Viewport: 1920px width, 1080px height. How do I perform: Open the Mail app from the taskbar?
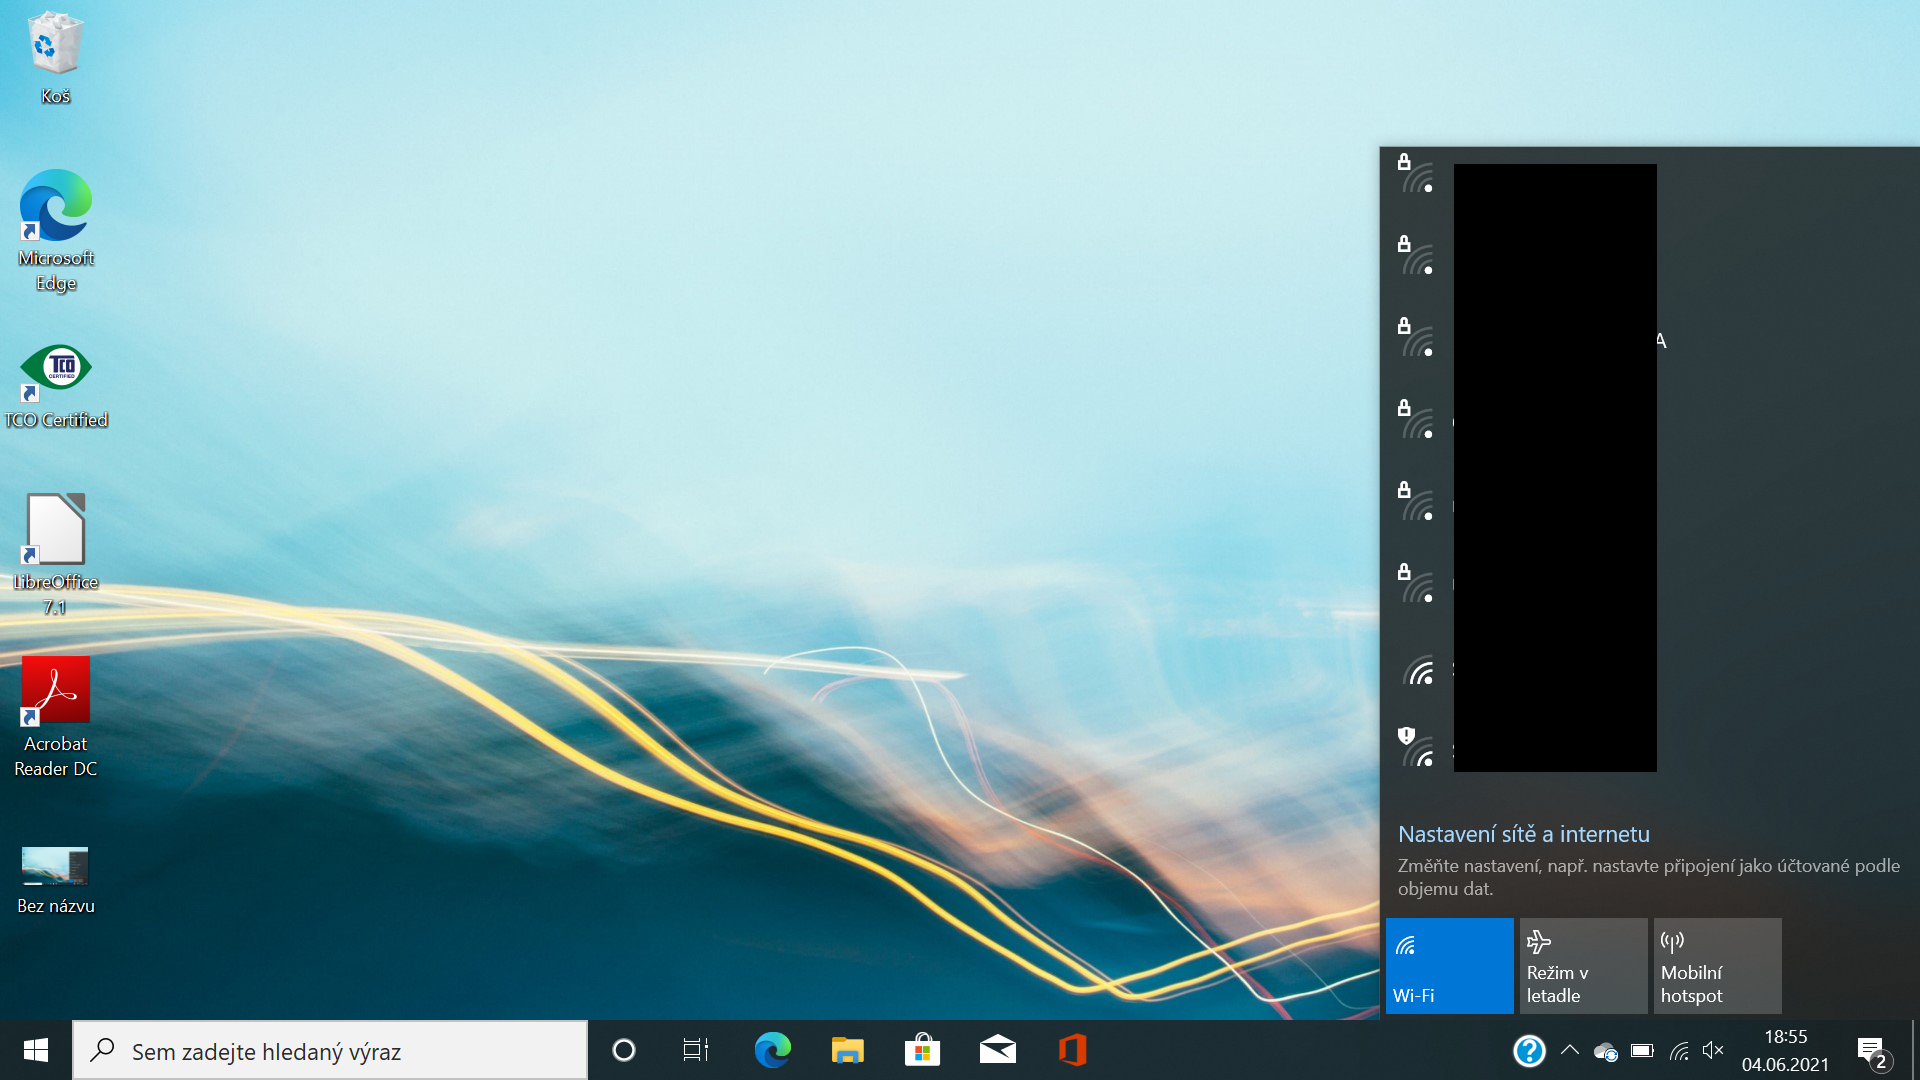[997, 1050]
